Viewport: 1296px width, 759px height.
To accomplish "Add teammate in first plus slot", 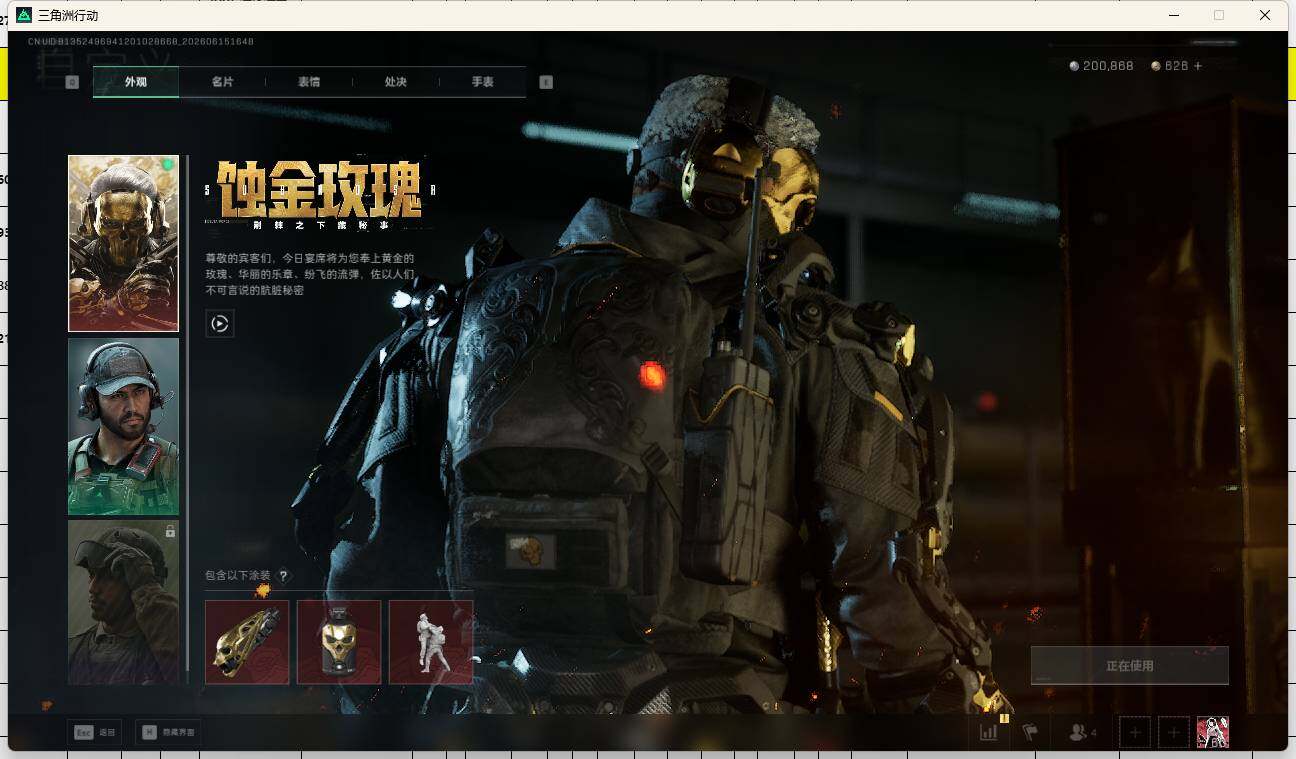I will tap(1135, 733).
